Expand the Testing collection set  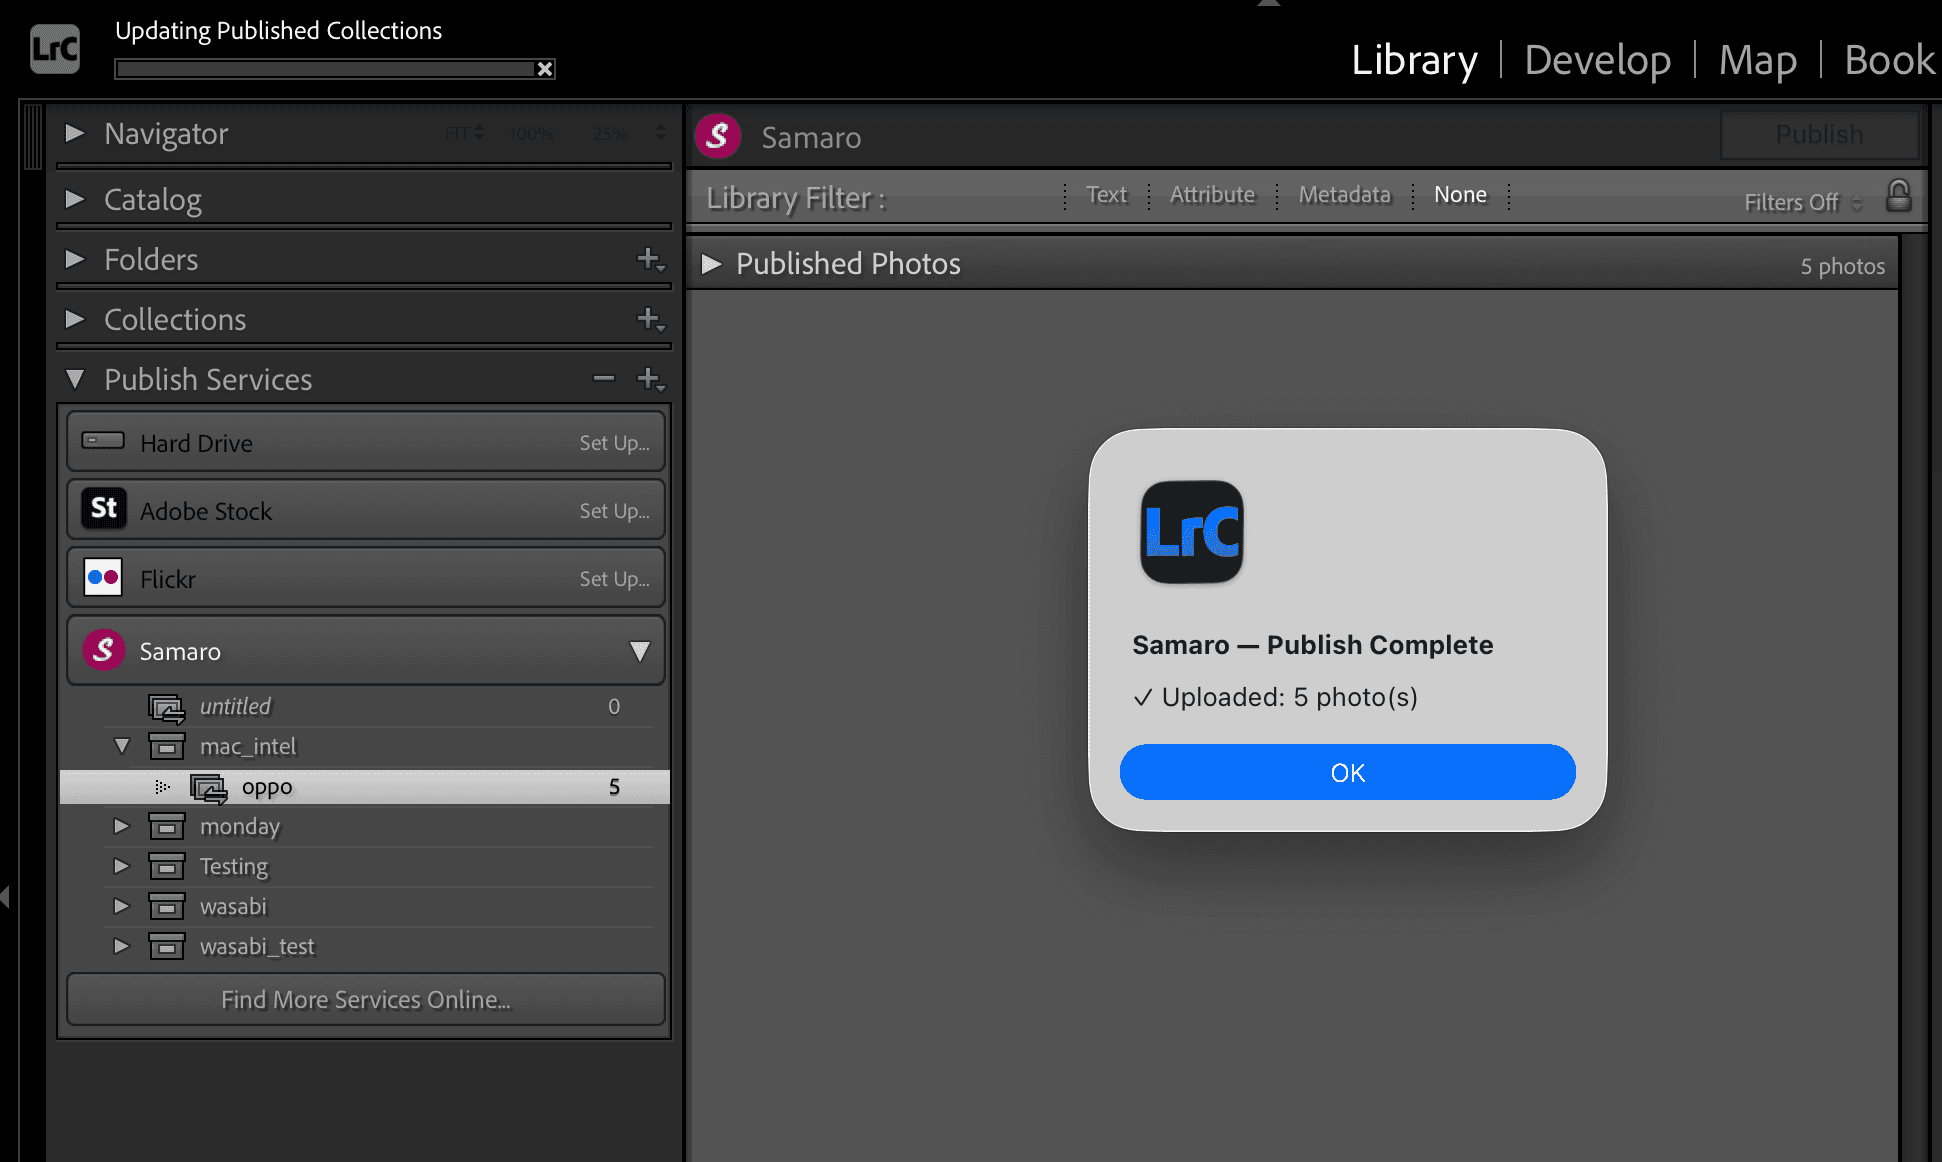coord(121,866)
